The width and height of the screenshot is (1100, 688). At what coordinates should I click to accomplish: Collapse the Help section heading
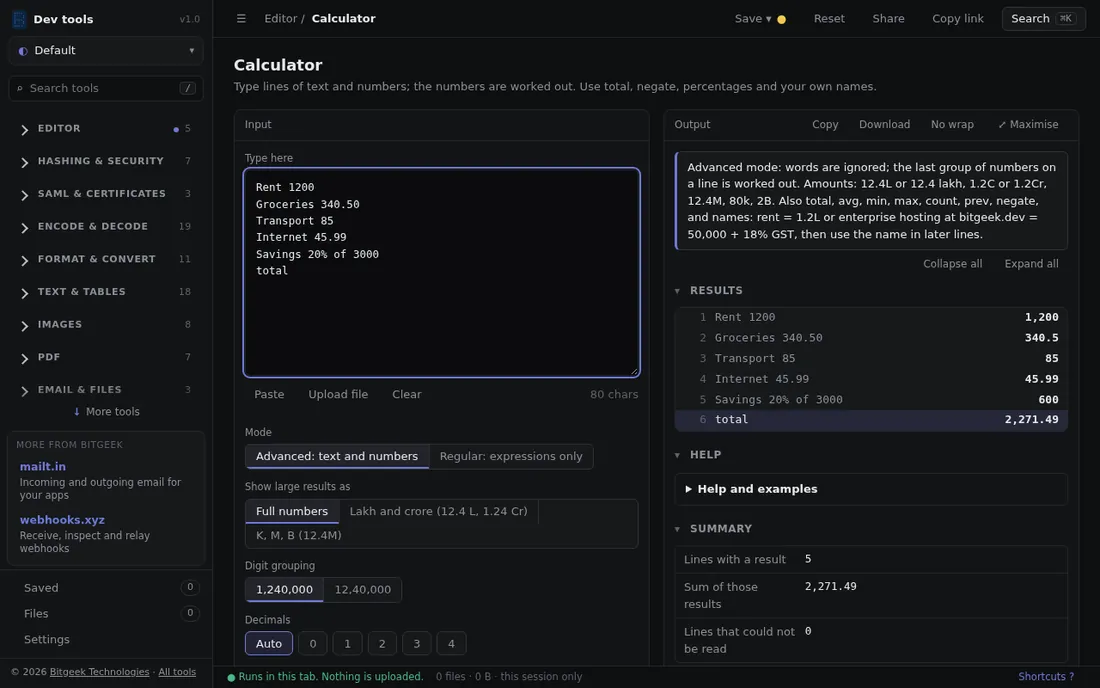pos(698,455)
